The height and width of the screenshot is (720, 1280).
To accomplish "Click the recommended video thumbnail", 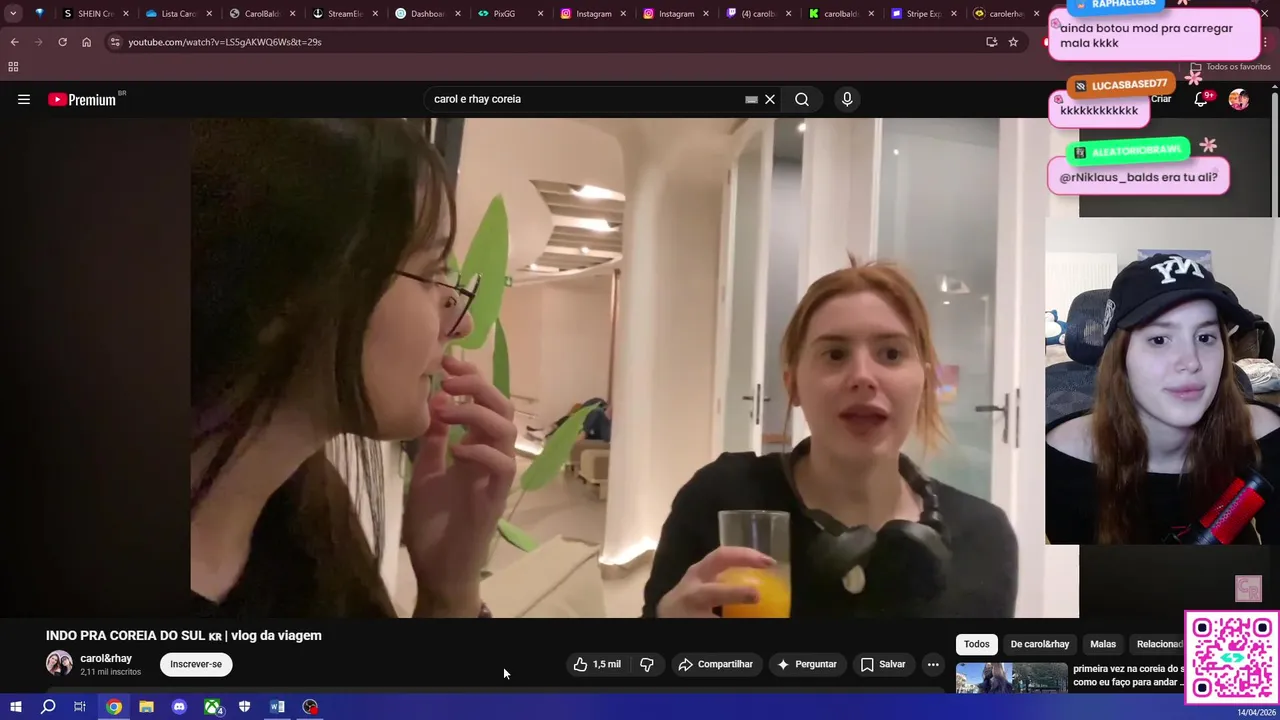I will [x=1011, y=678].
